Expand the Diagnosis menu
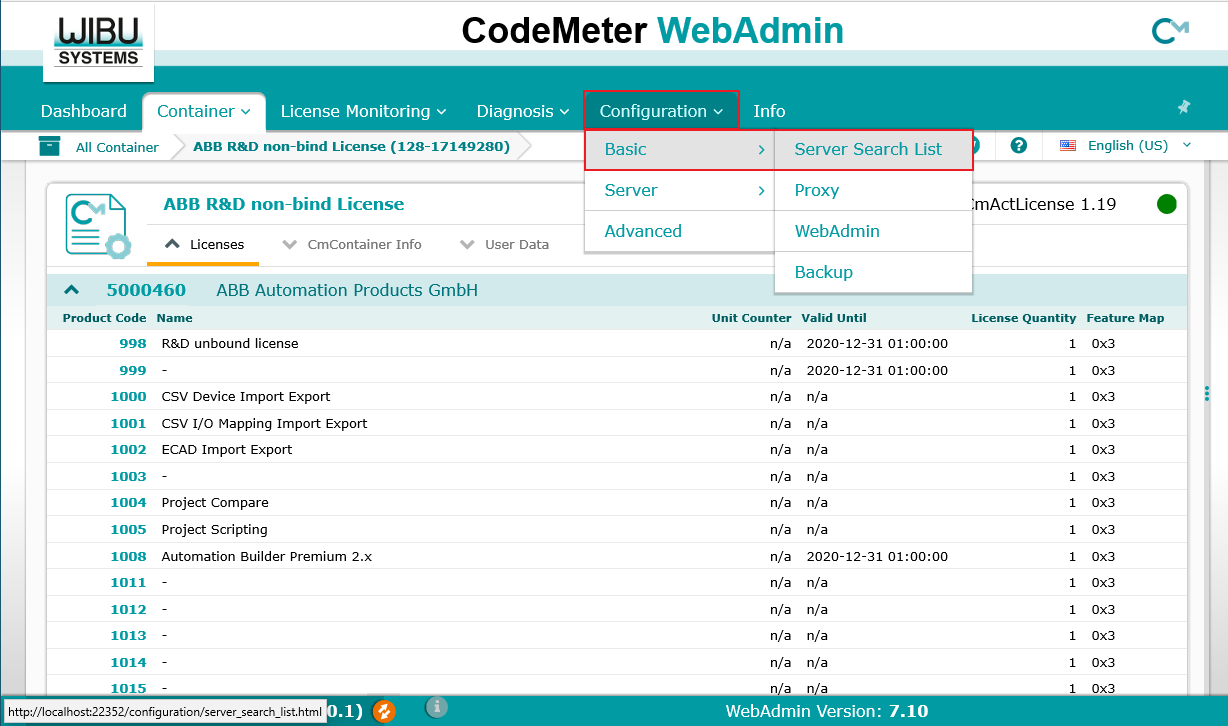1228x726 pixels. click(x=522, y=111)
